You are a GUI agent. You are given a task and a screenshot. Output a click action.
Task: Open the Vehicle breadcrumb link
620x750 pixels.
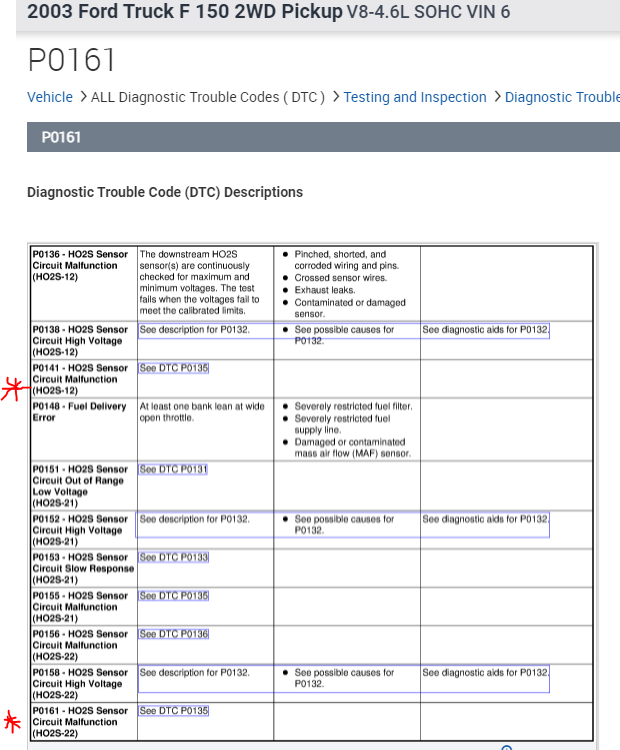50,97
